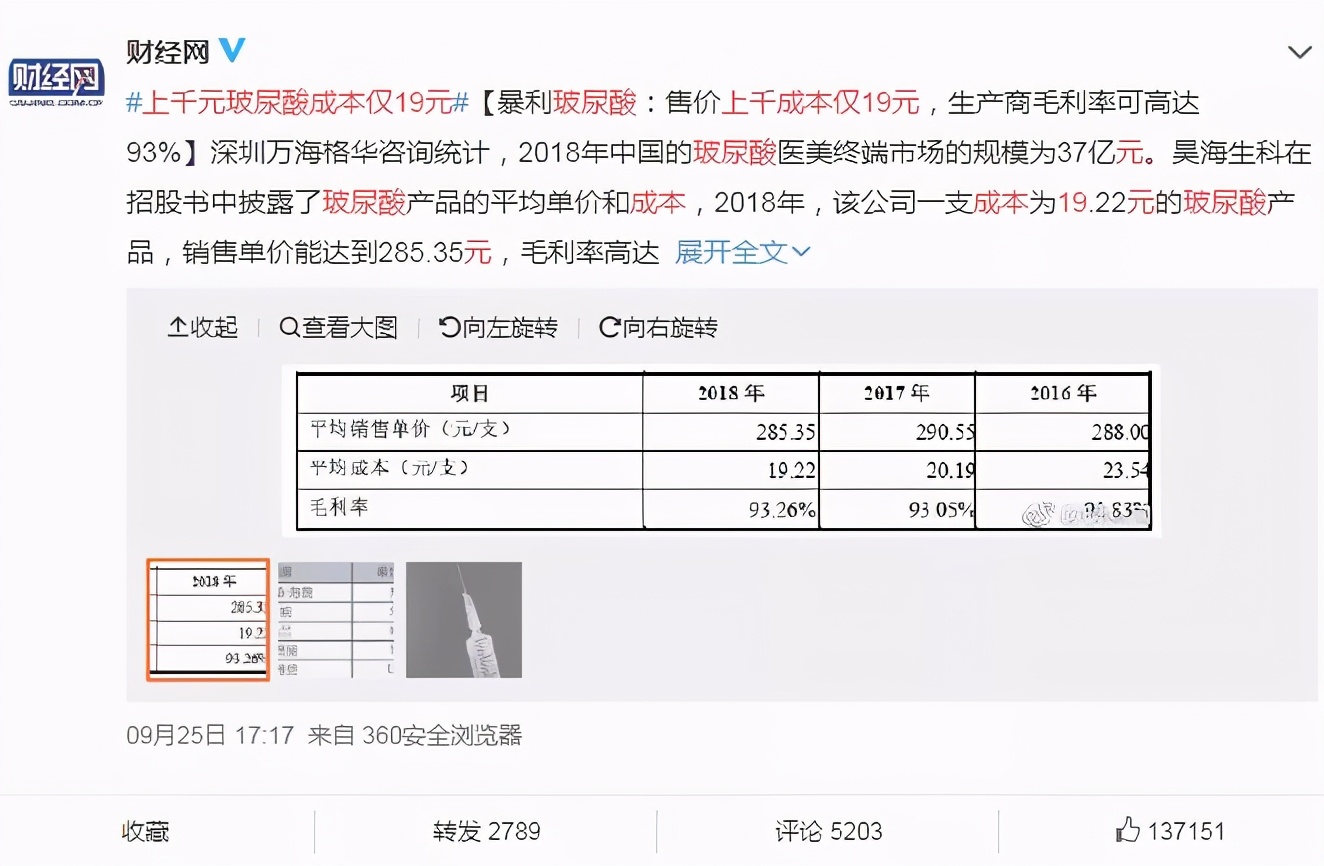1324x866 pixels.
Task: Select the syringe photo thumbnail
Action: tap(464, 620)
